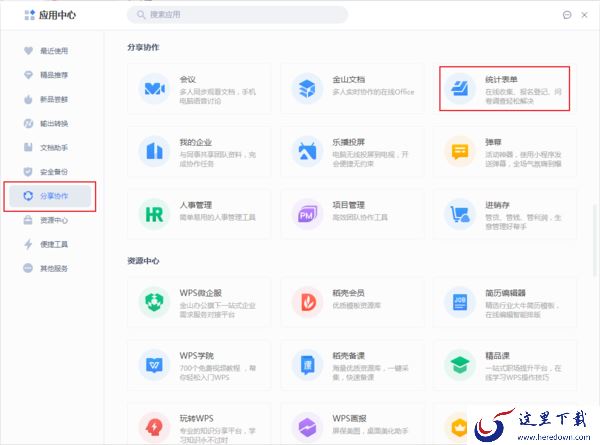Open the 统计表单 form icon
This screenshot has width=600, height=445.
(460, 89)
